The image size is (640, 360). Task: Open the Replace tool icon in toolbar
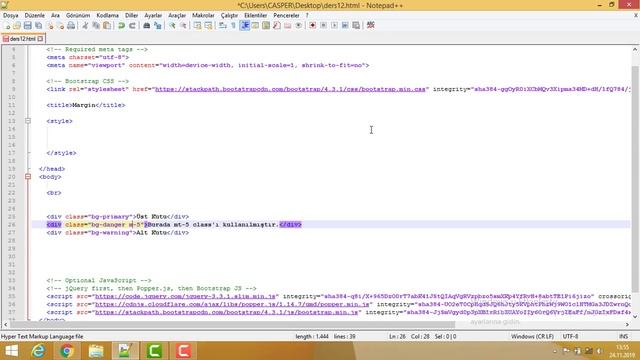[158, 25]
